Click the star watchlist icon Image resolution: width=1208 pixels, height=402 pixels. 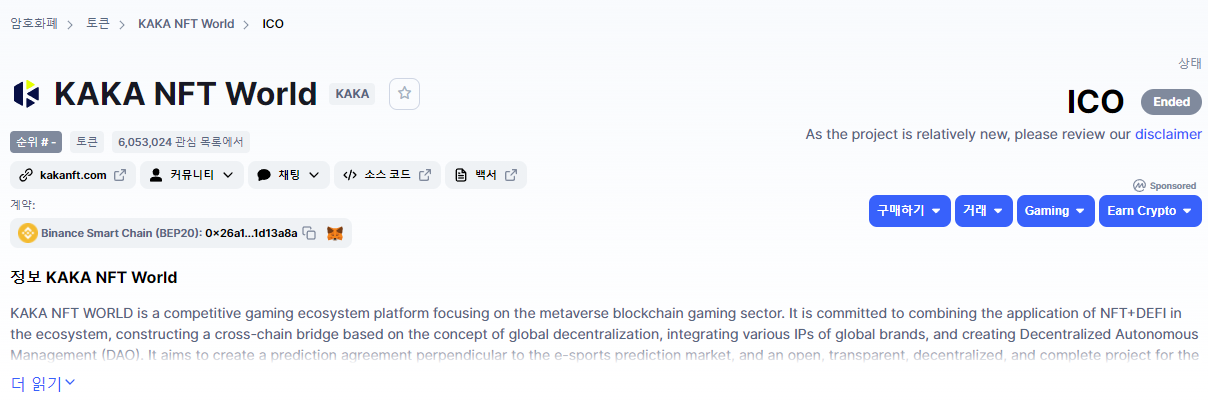(404, 93)
